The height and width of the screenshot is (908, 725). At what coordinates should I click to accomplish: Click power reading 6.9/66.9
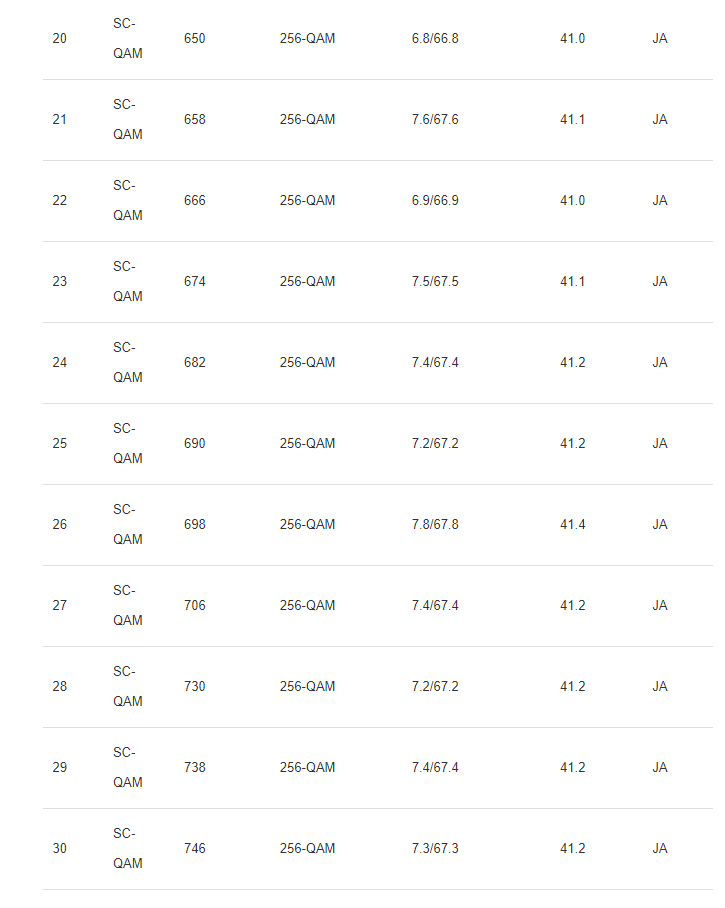click(x=435, y=201)
